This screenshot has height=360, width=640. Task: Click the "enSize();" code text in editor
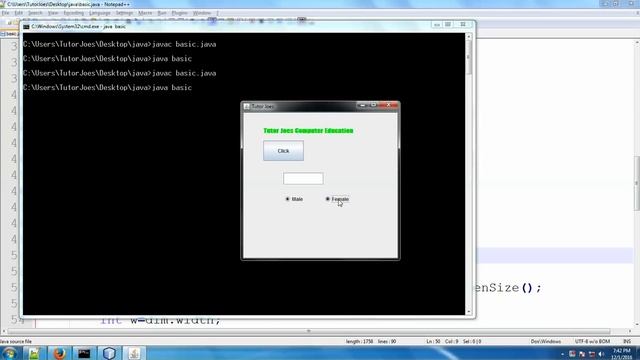coord(508,288)
